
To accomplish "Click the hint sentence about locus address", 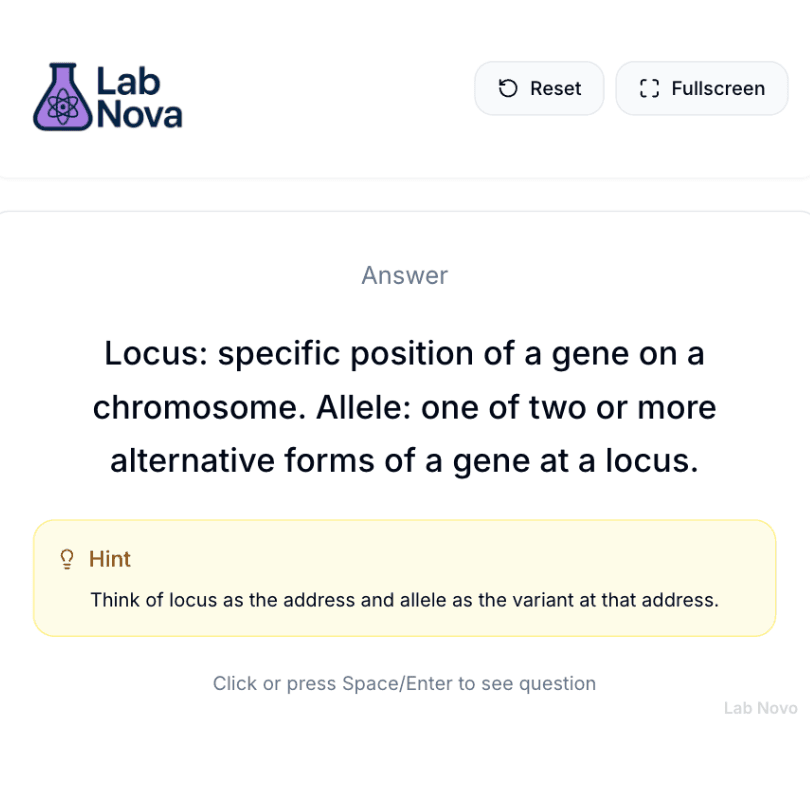I will [x=404, y=600].
